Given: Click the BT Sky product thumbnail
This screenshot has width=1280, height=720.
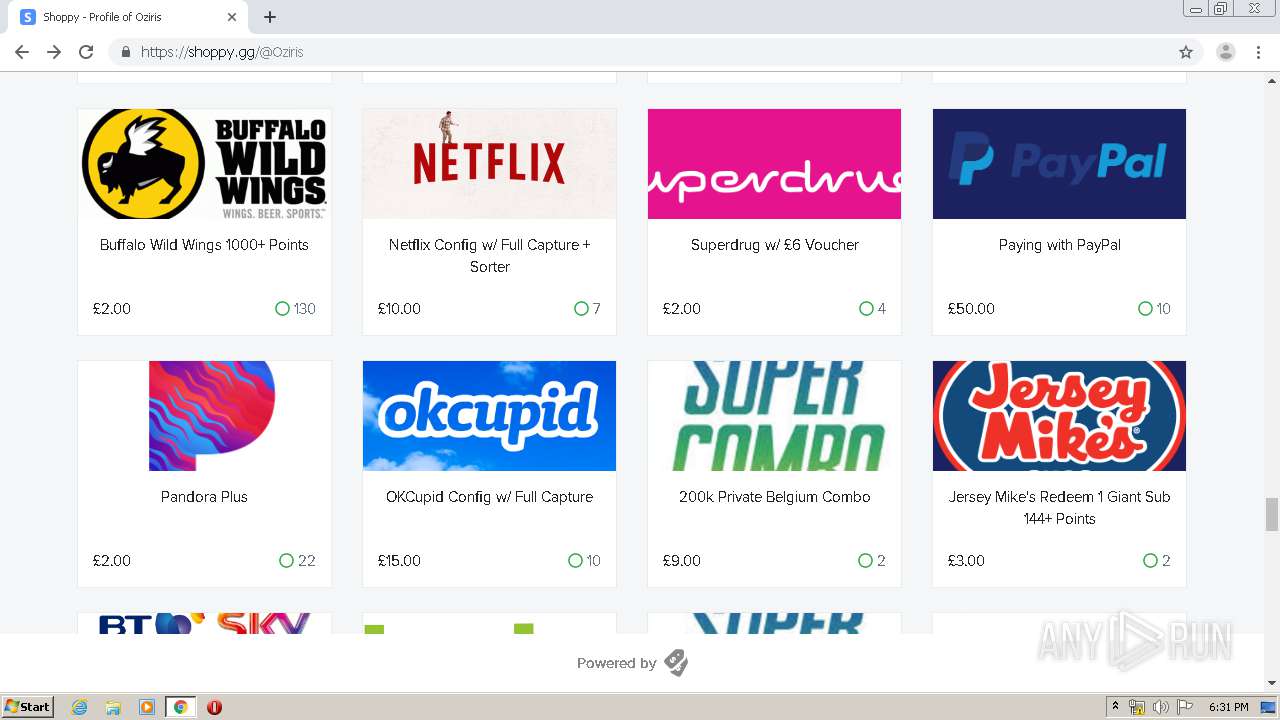Looking at the screenshot, I should click(x=204, y=623).
